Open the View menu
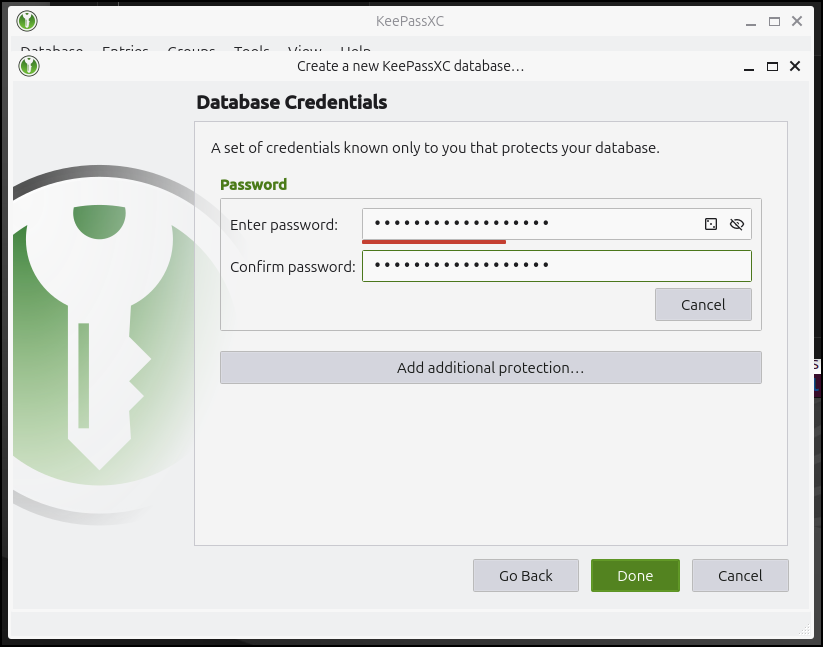Viewport: 823px width, 647px height. (304, 51)
